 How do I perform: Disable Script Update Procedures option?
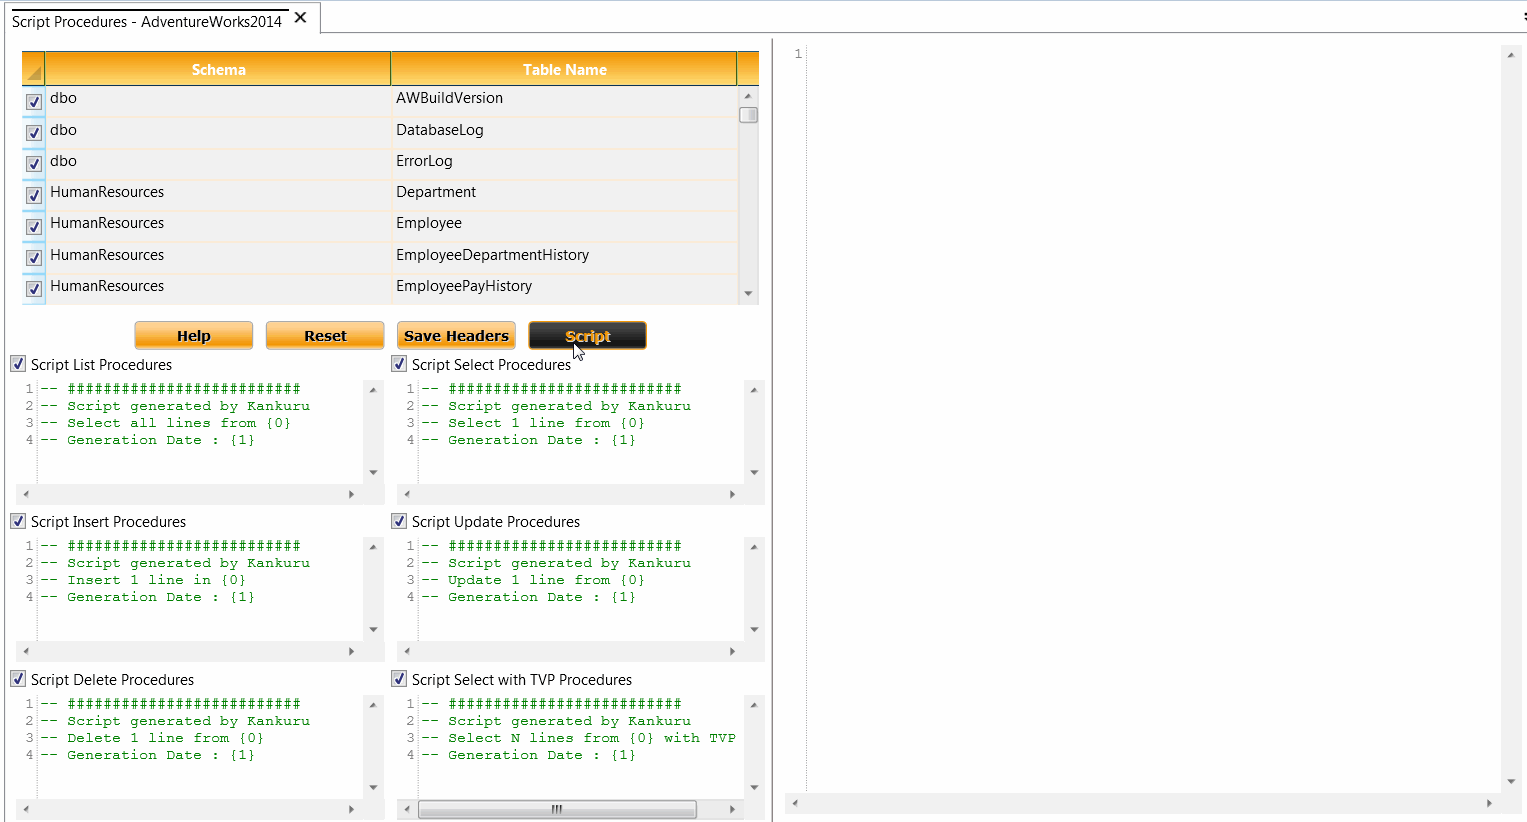[x=399, y=521]
